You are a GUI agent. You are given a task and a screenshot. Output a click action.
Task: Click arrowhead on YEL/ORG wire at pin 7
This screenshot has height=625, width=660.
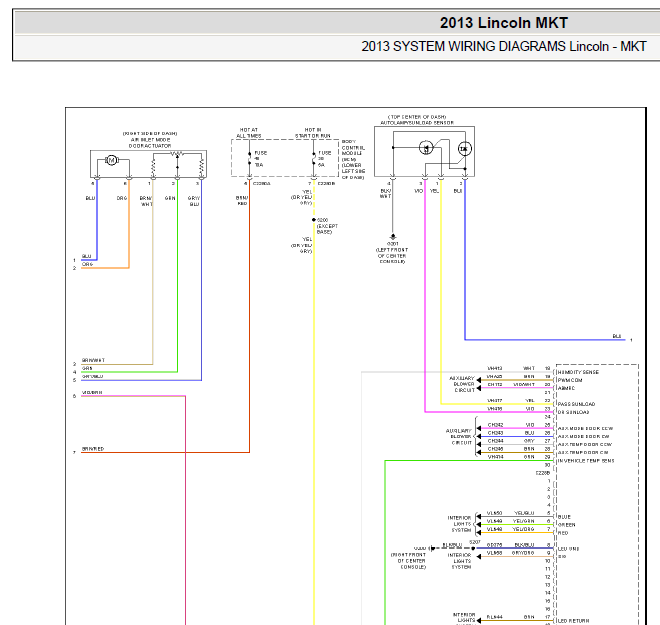479,533
